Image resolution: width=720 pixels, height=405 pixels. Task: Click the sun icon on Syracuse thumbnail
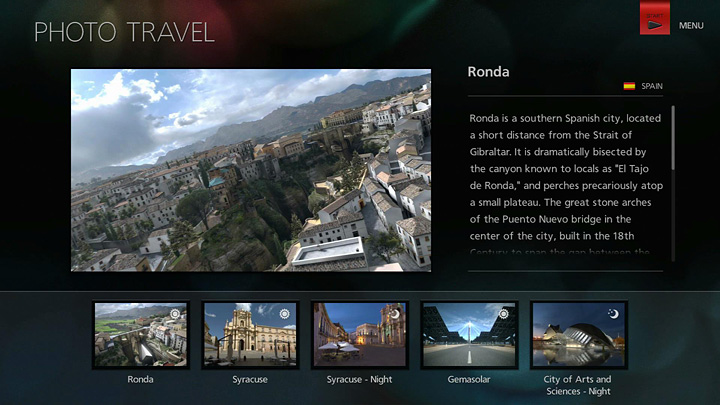pos(284,314)
